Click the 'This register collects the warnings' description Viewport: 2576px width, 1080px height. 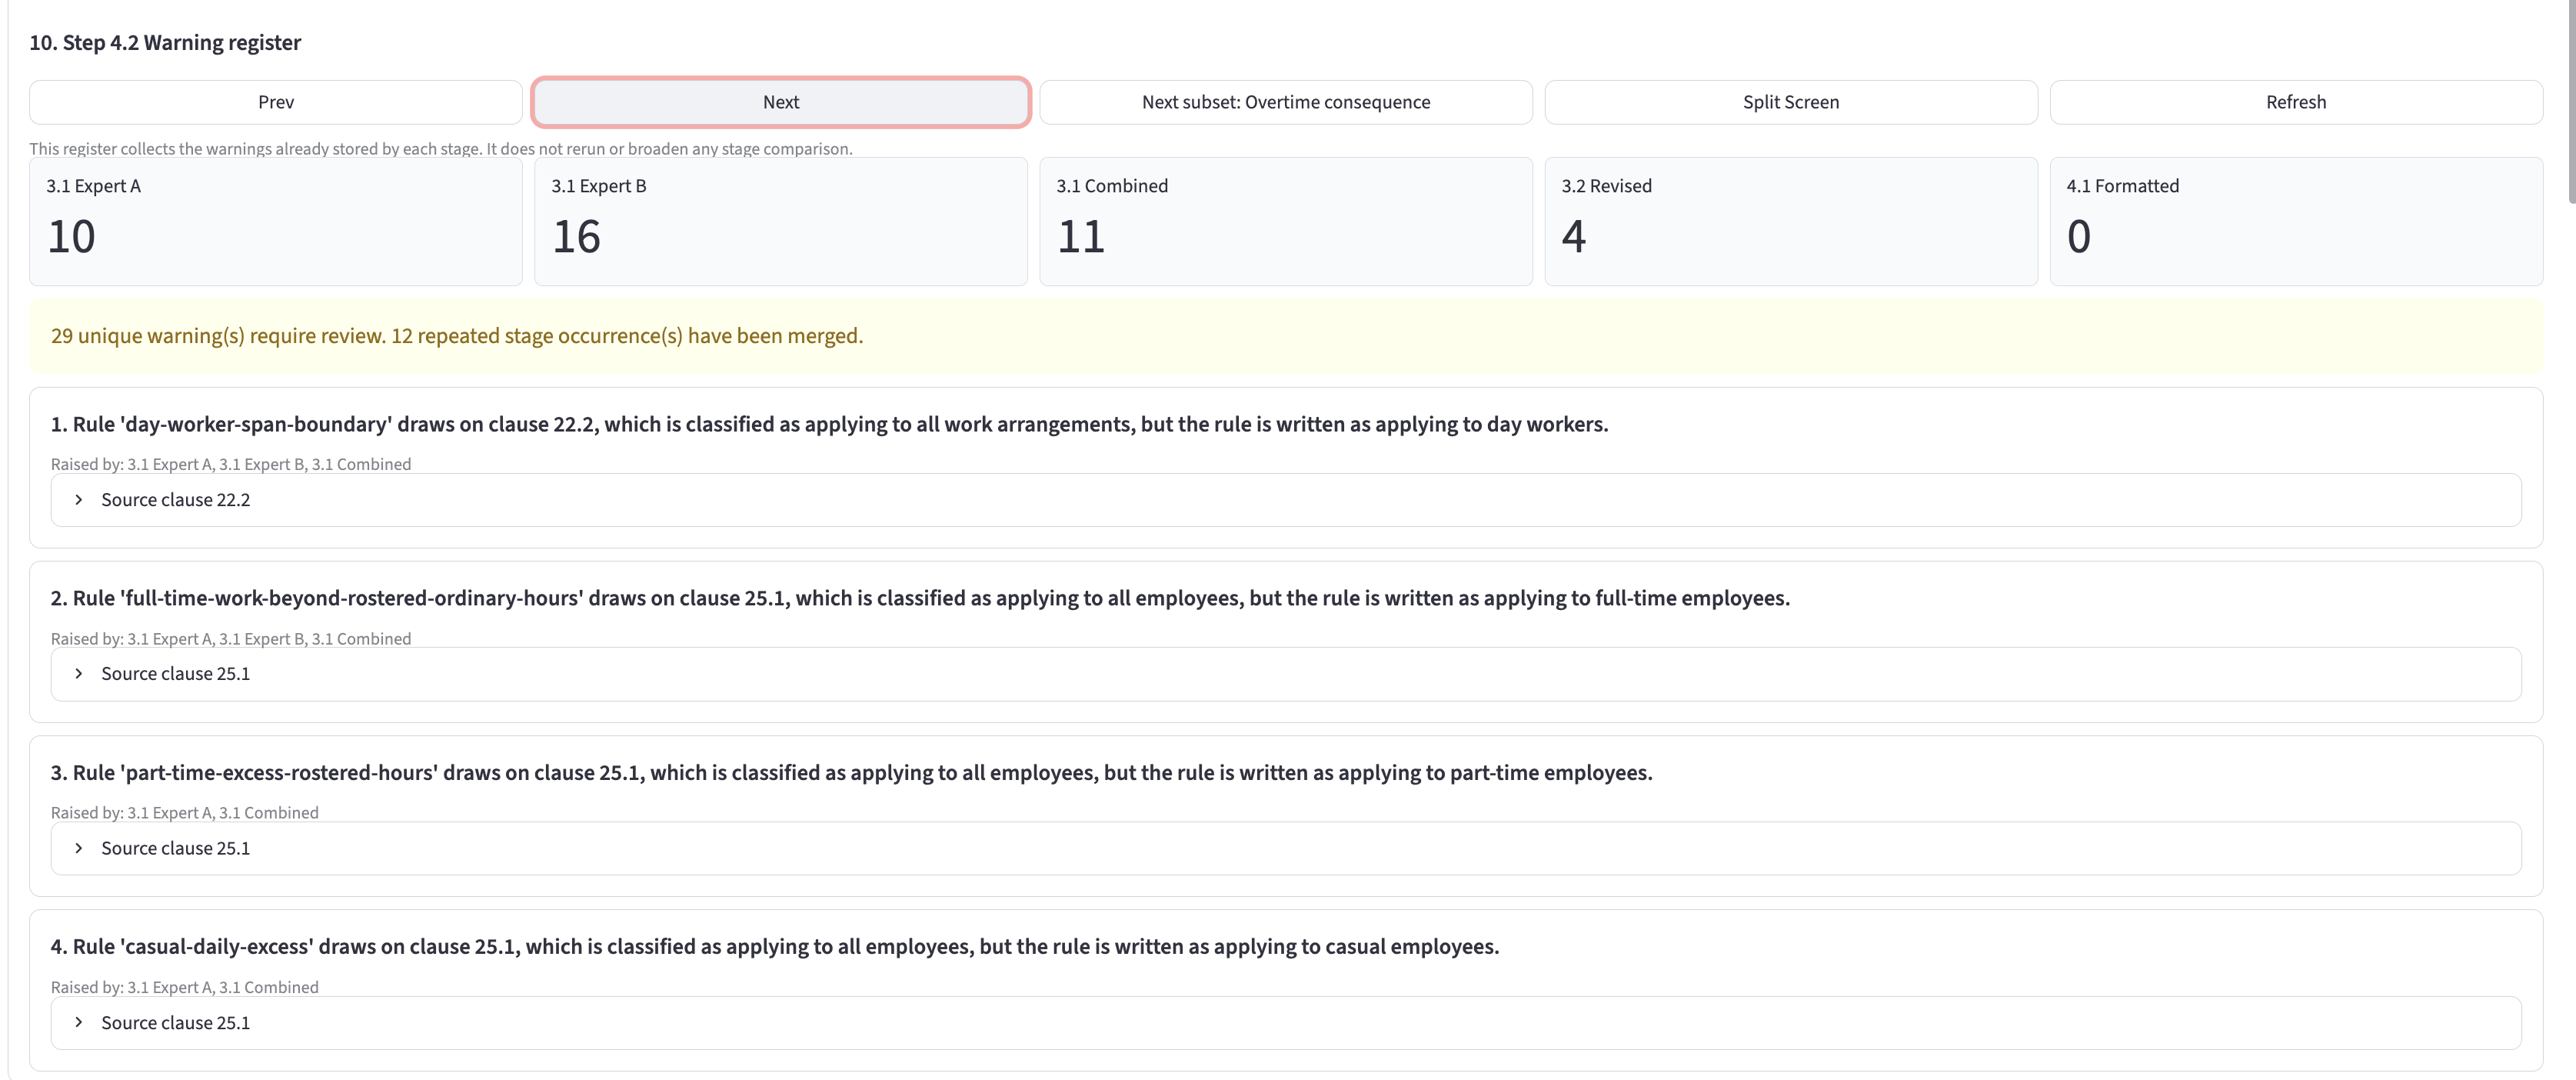tap(441, 149)
